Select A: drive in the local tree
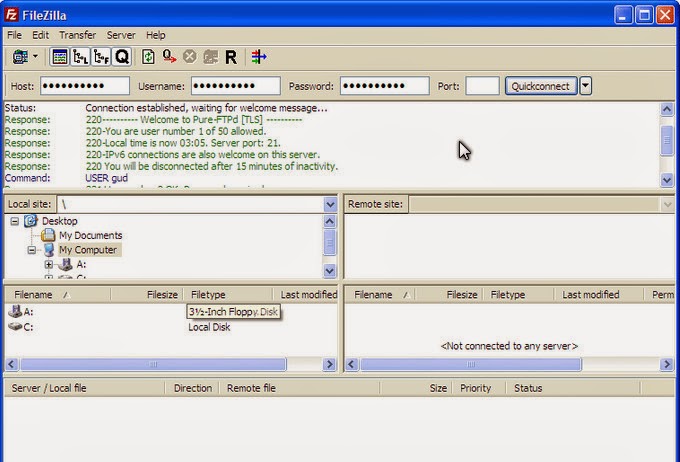680x462 pixels. tap(81, 264)
